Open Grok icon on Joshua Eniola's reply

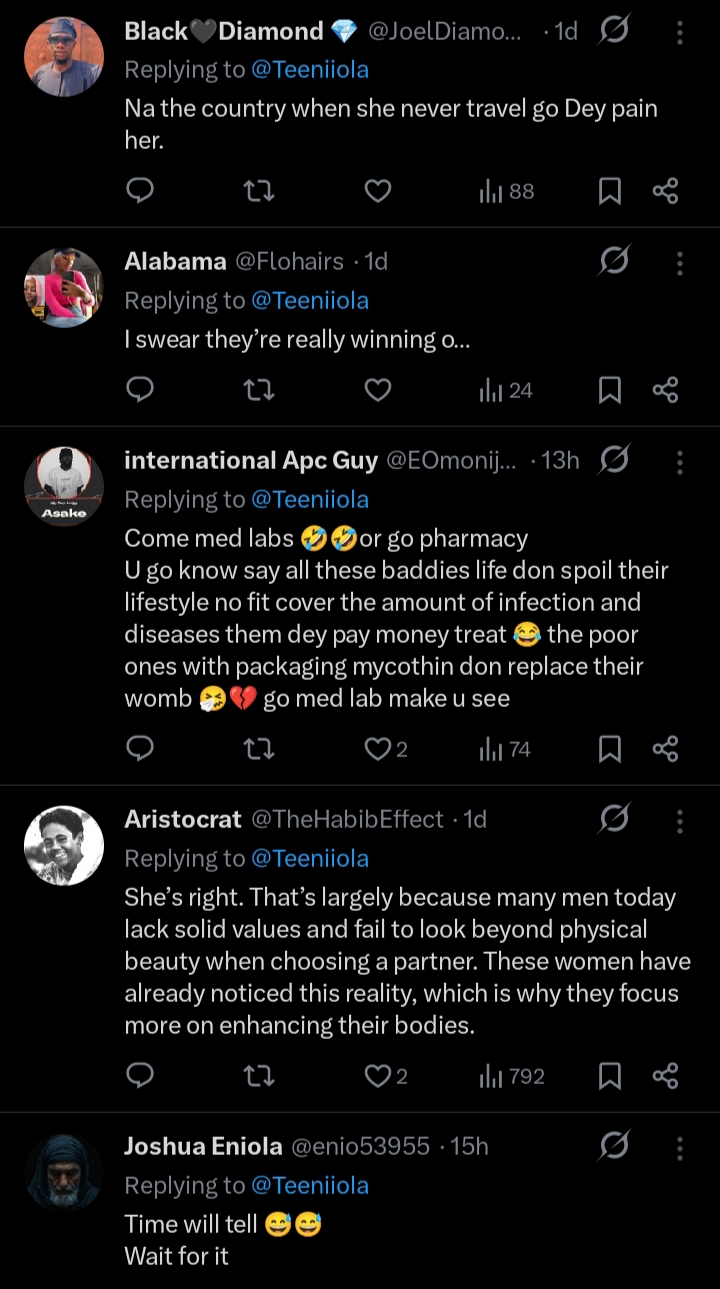point(613,1146)
